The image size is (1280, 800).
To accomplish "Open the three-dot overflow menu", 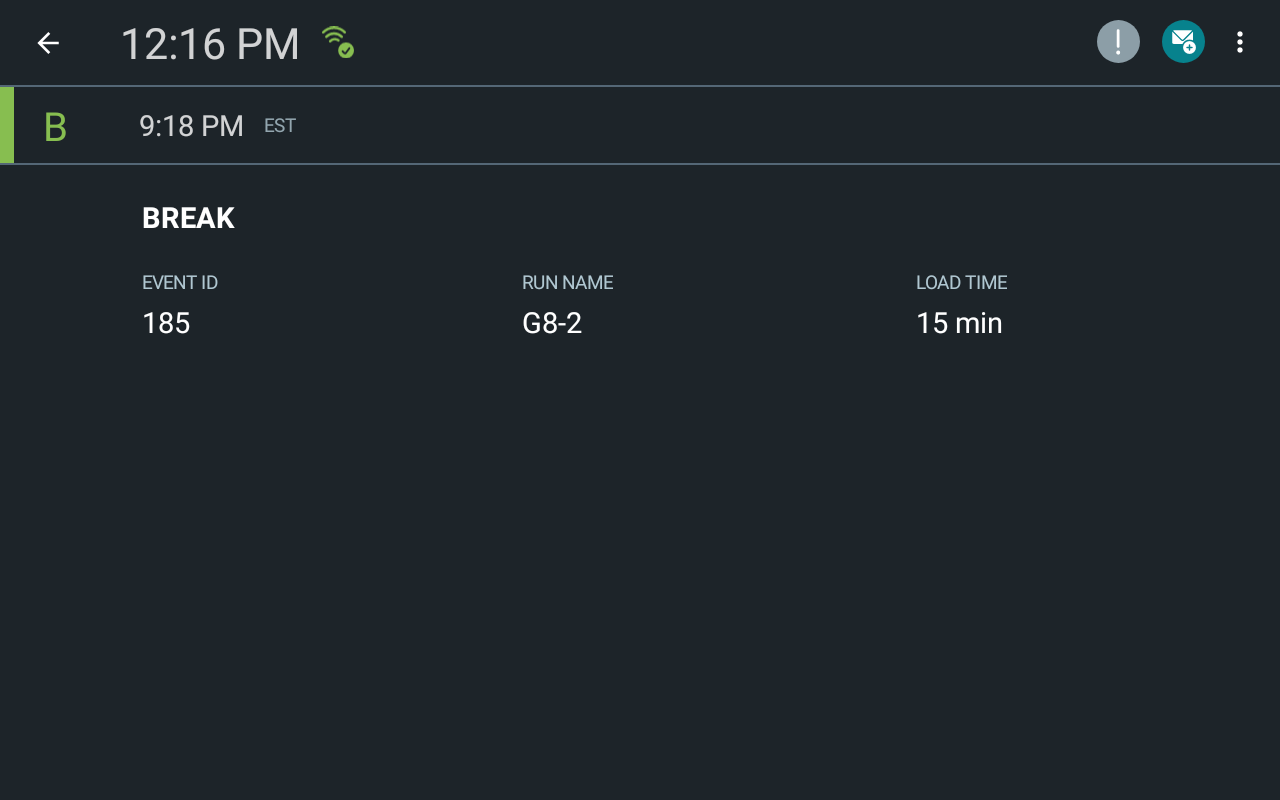I will [1240, 41].
